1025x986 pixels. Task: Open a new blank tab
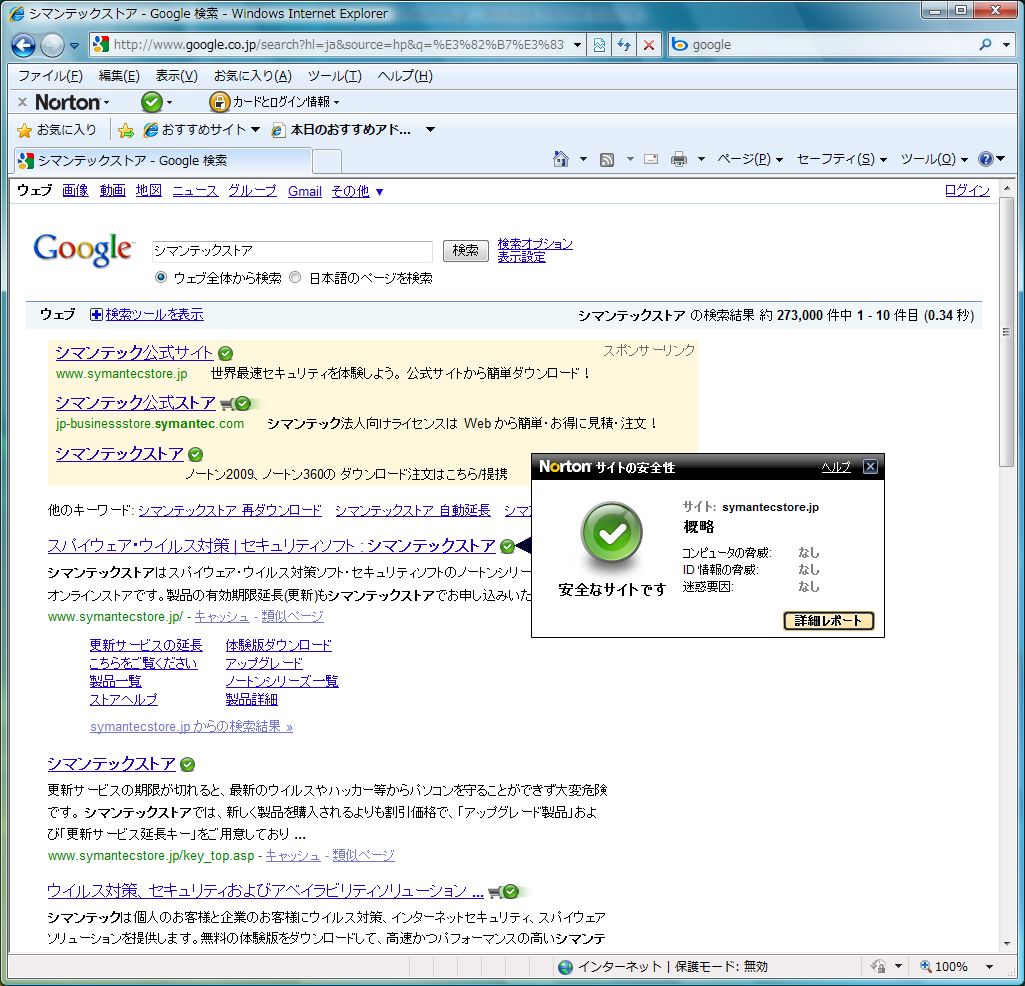(327, 162)
